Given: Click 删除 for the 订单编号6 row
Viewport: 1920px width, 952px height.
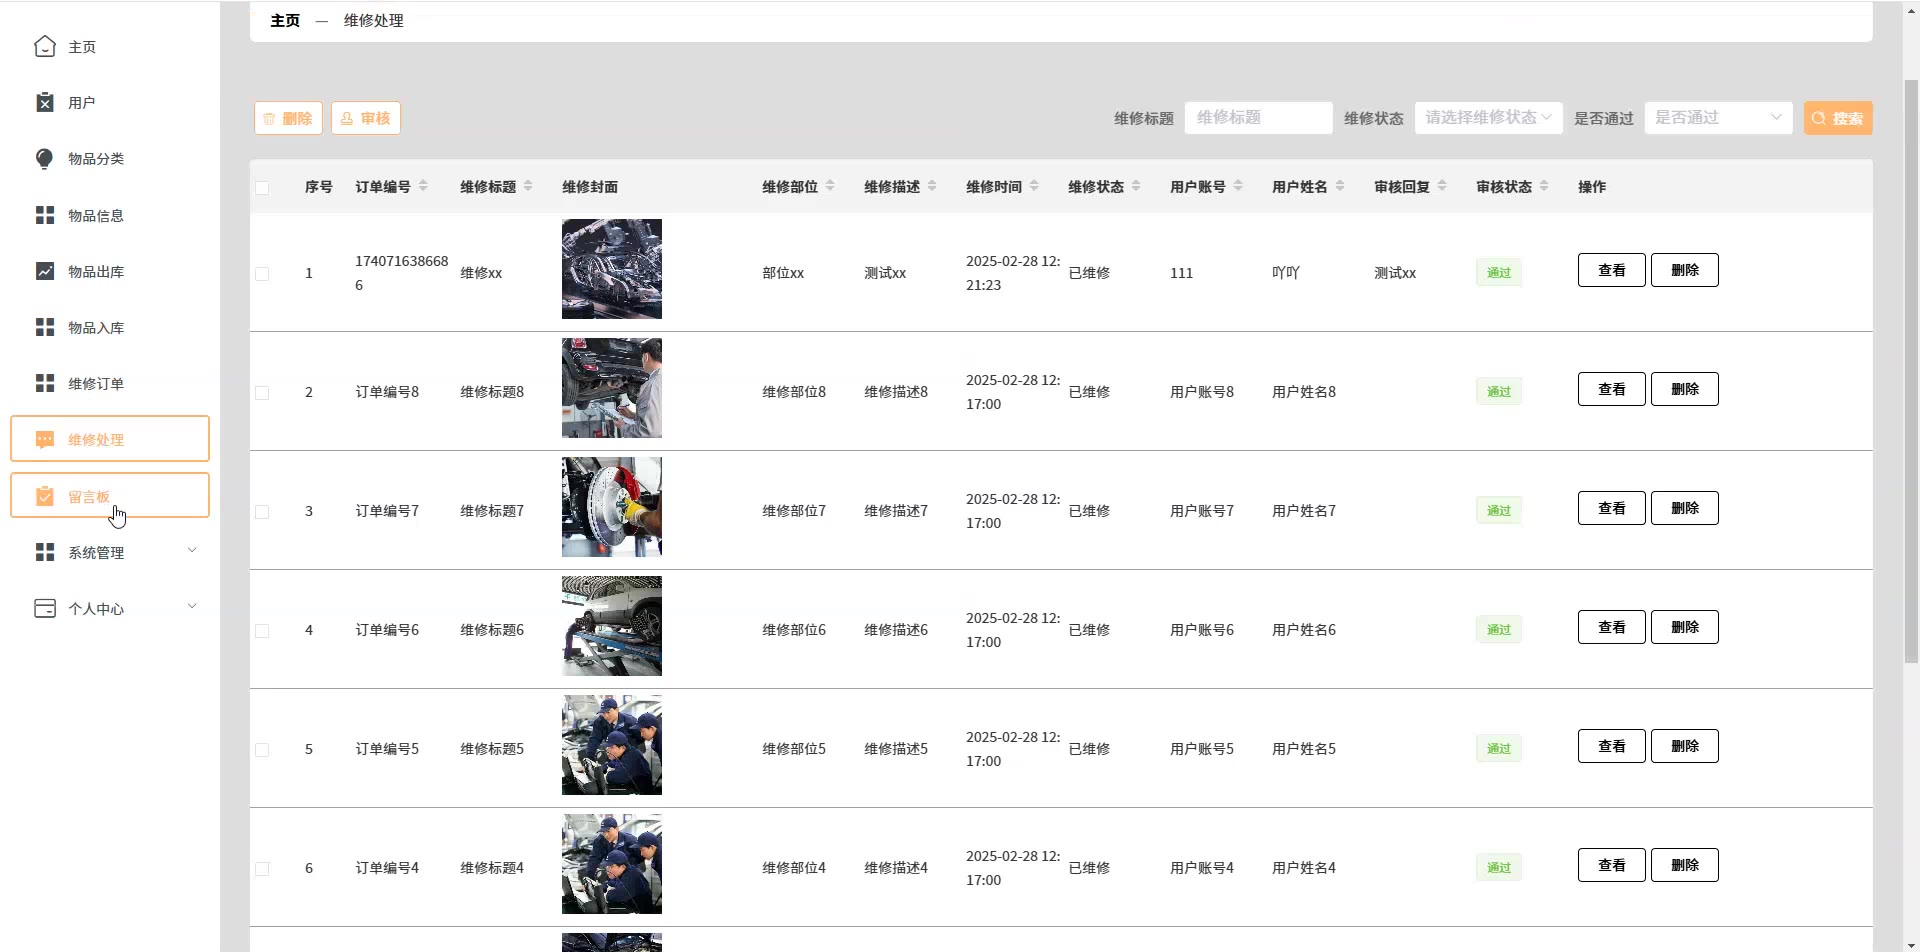Looking at the screenshot, I should (1685, 627).
